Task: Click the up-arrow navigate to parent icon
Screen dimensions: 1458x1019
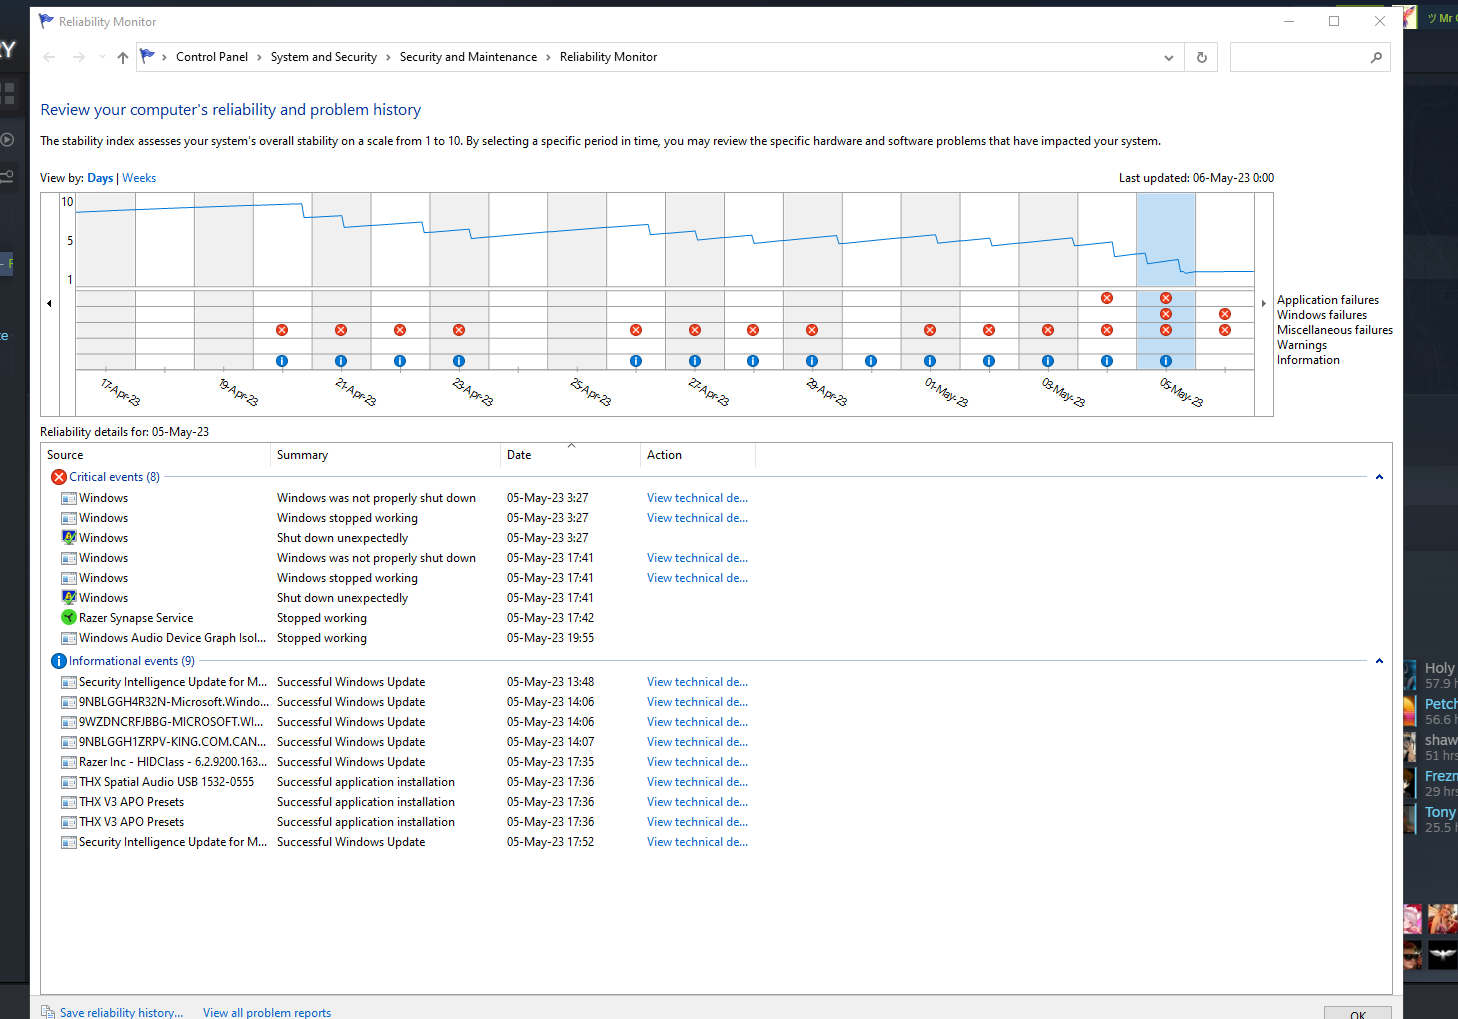Action: [x=123, y=57]
